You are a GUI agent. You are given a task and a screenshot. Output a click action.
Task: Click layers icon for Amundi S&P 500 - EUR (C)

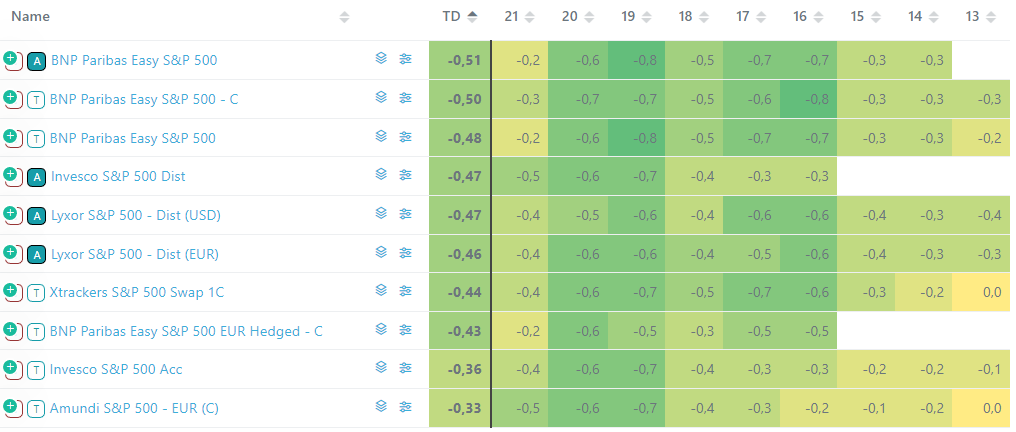click(x=381, y=407)
